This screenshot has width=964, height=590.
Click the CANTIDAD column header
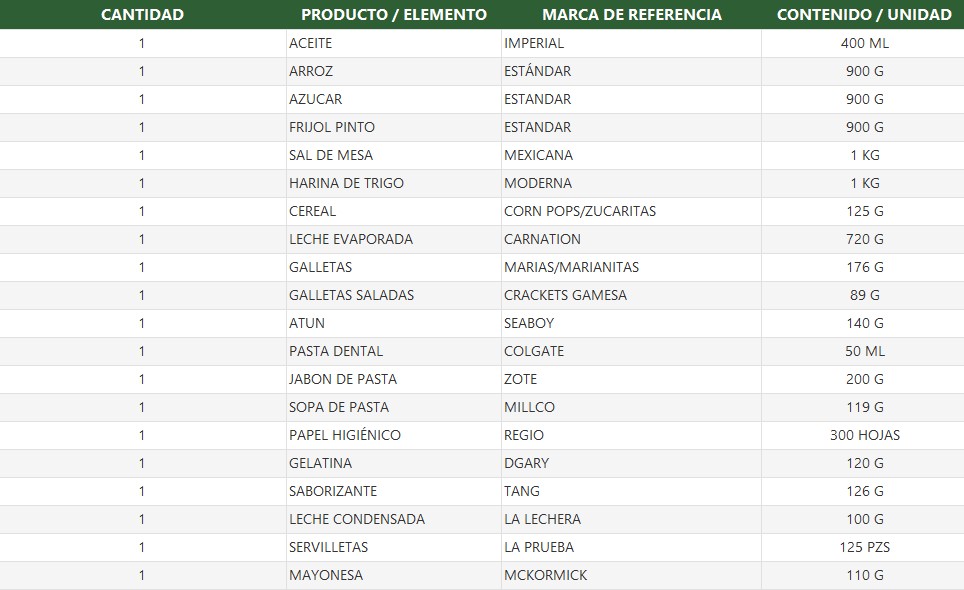click(142, 14)
